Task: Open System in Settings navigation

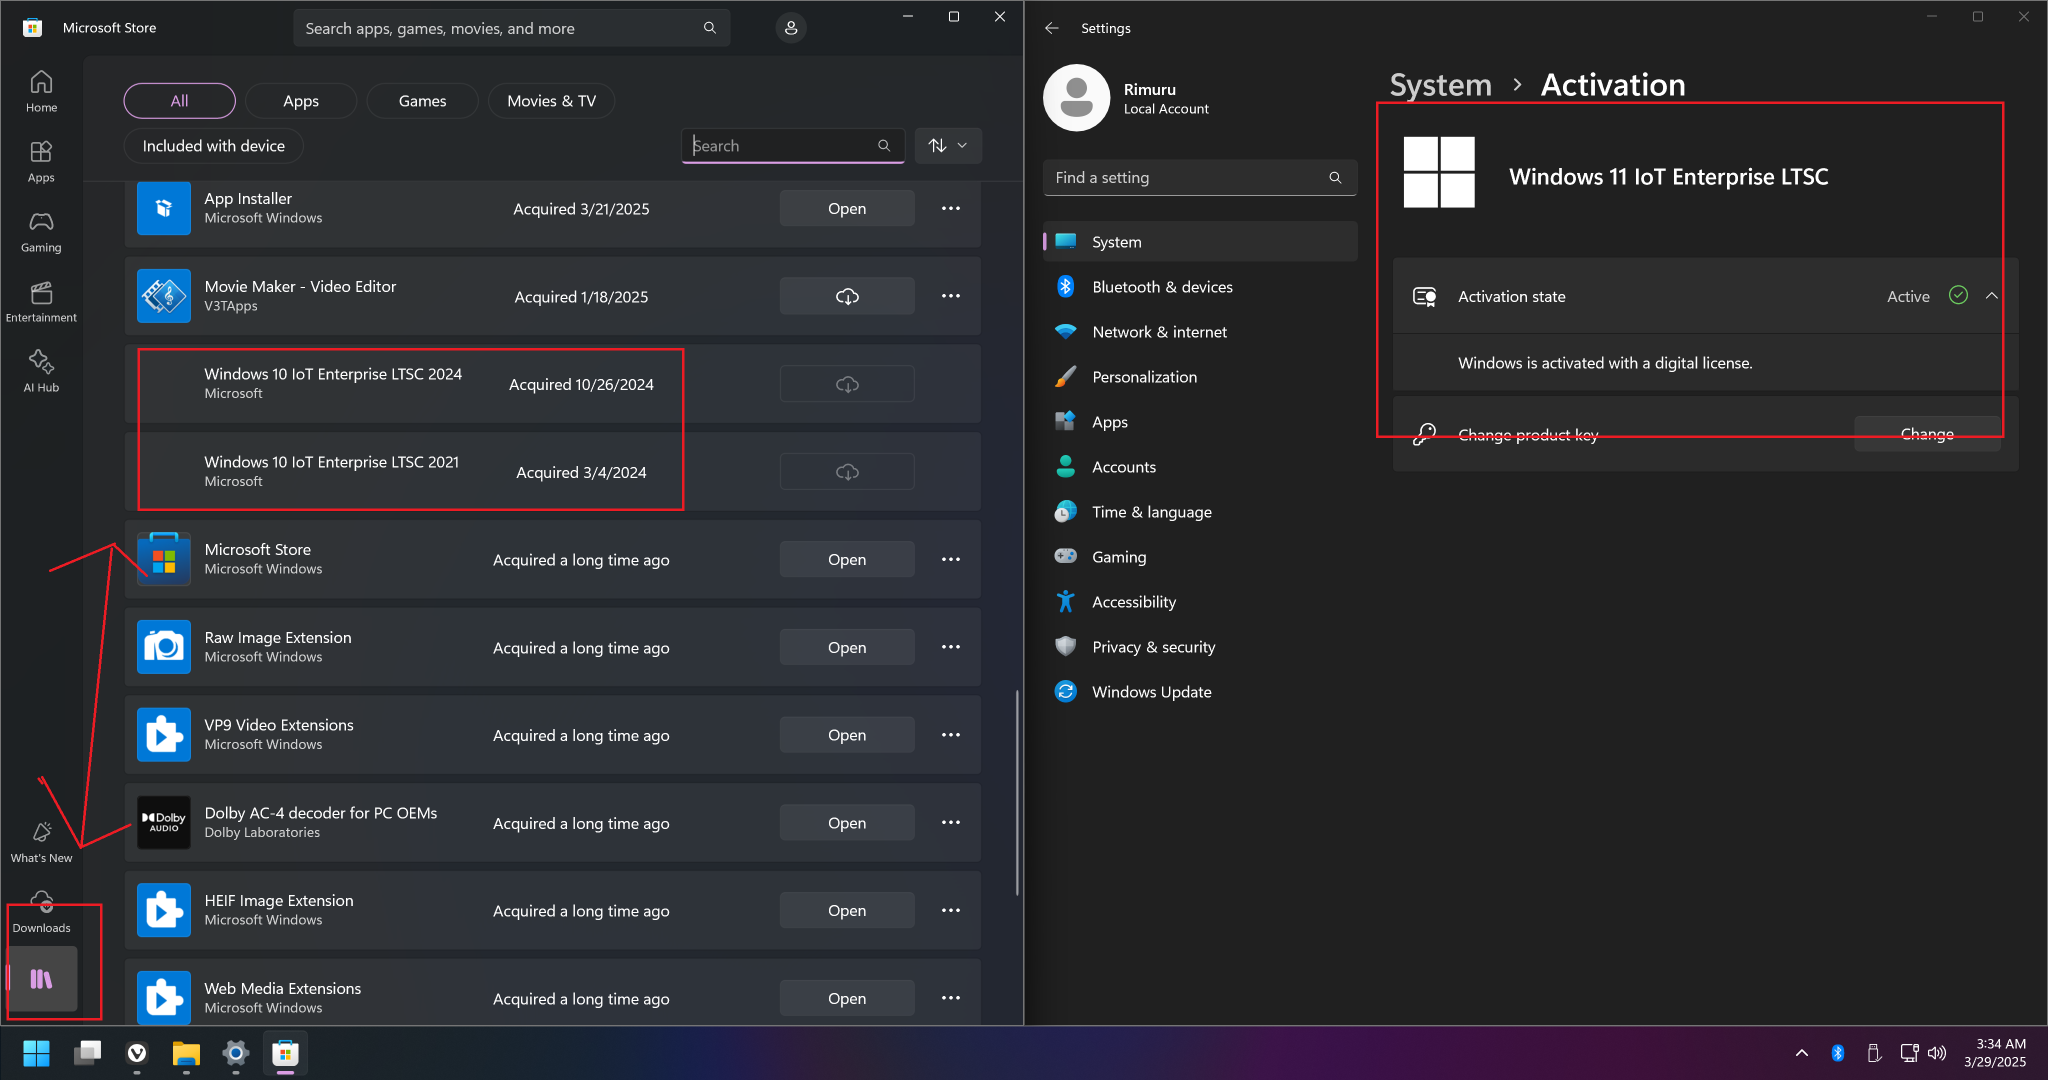Action: point(1200,242)
